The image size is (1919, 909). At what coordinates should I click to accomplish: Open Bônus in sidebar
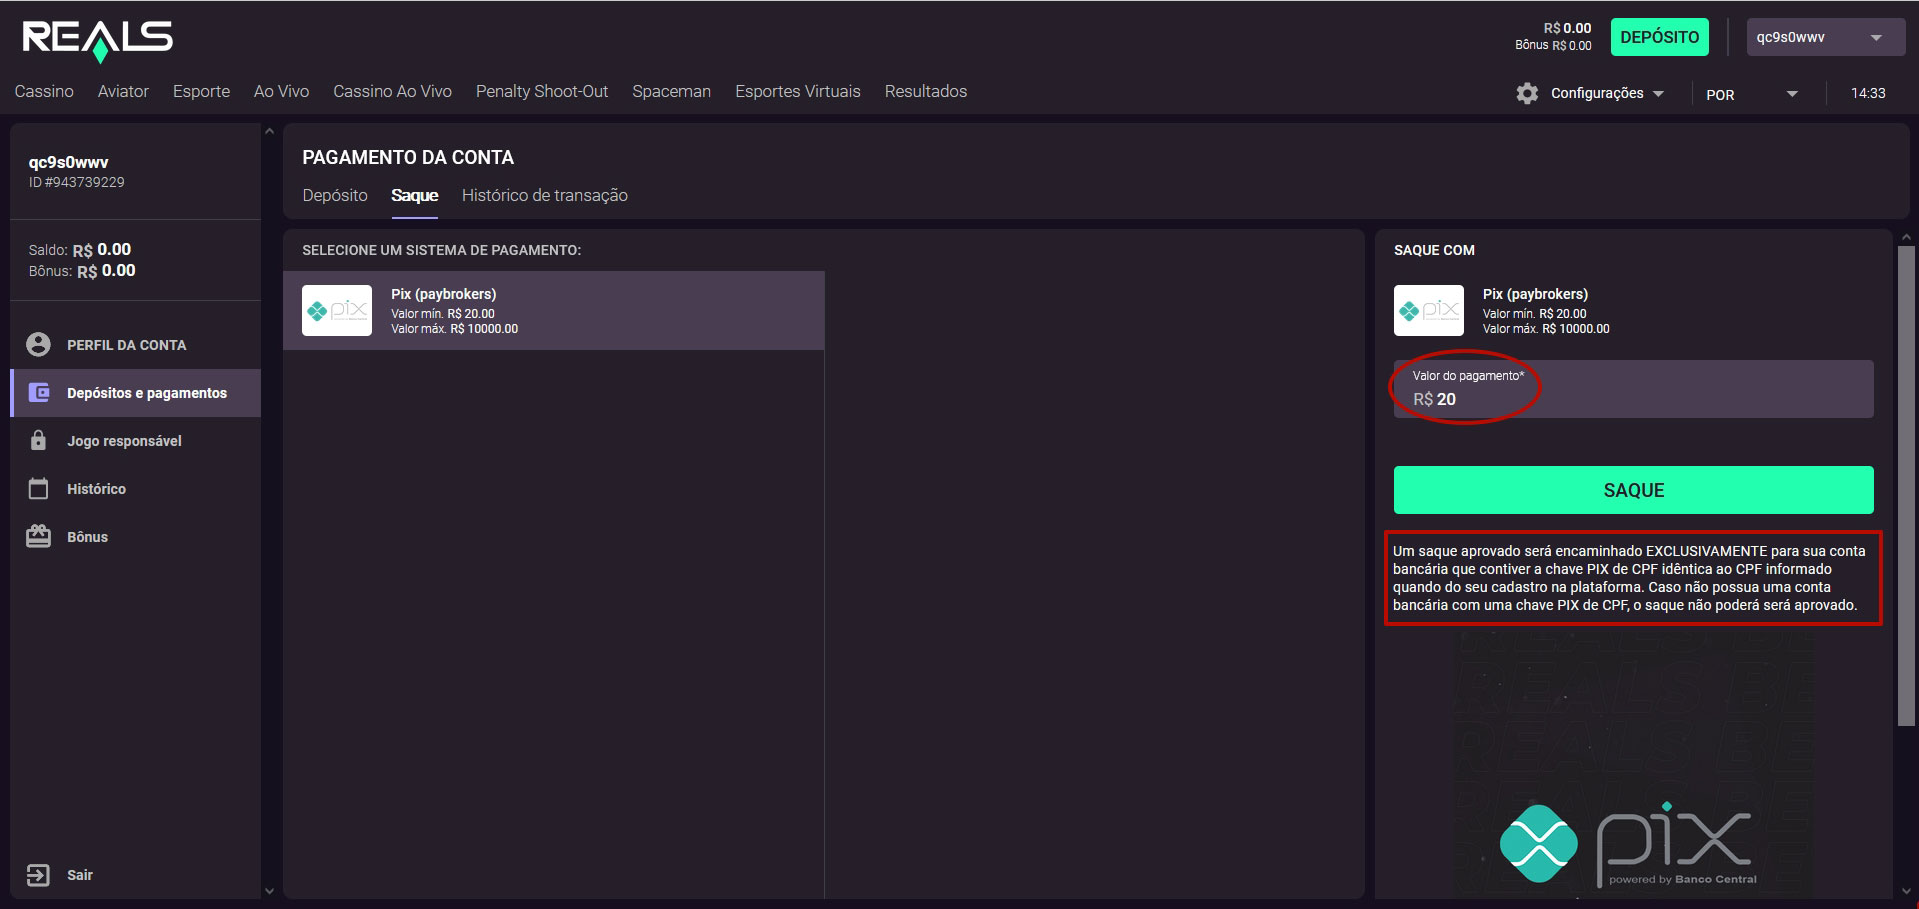pyautogui.click(x=135, y=537)
